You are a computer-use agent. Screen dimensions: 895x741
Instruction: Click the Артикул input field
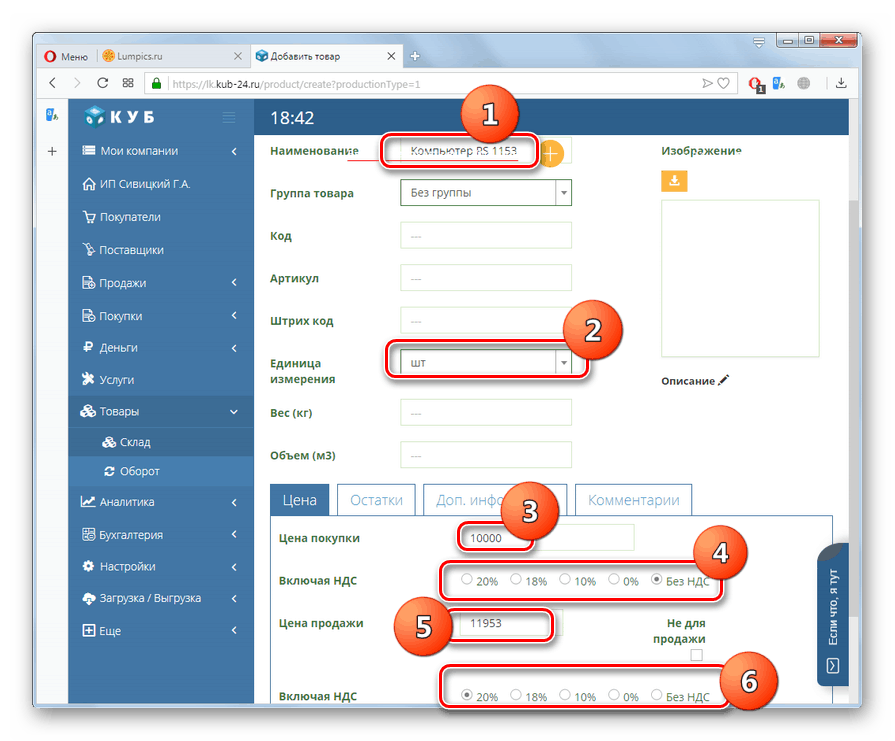[x=486, y=278]
